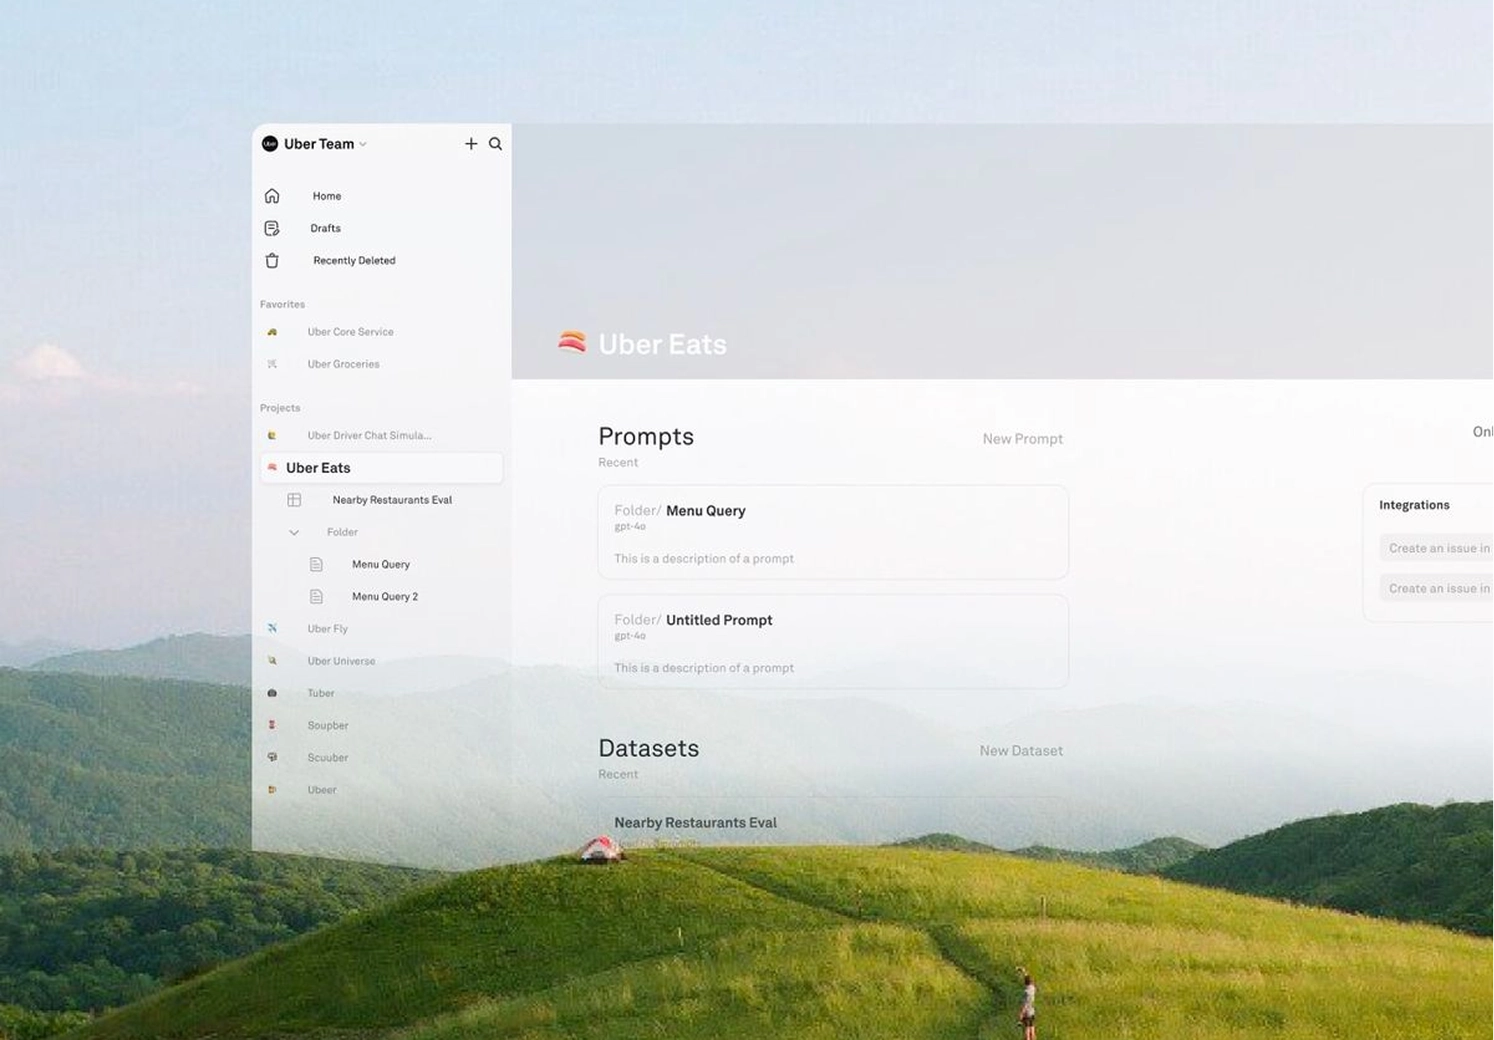Open Nearby Restaurants Eval dataset card
1494x1040 pixels.
click(833, 823)
